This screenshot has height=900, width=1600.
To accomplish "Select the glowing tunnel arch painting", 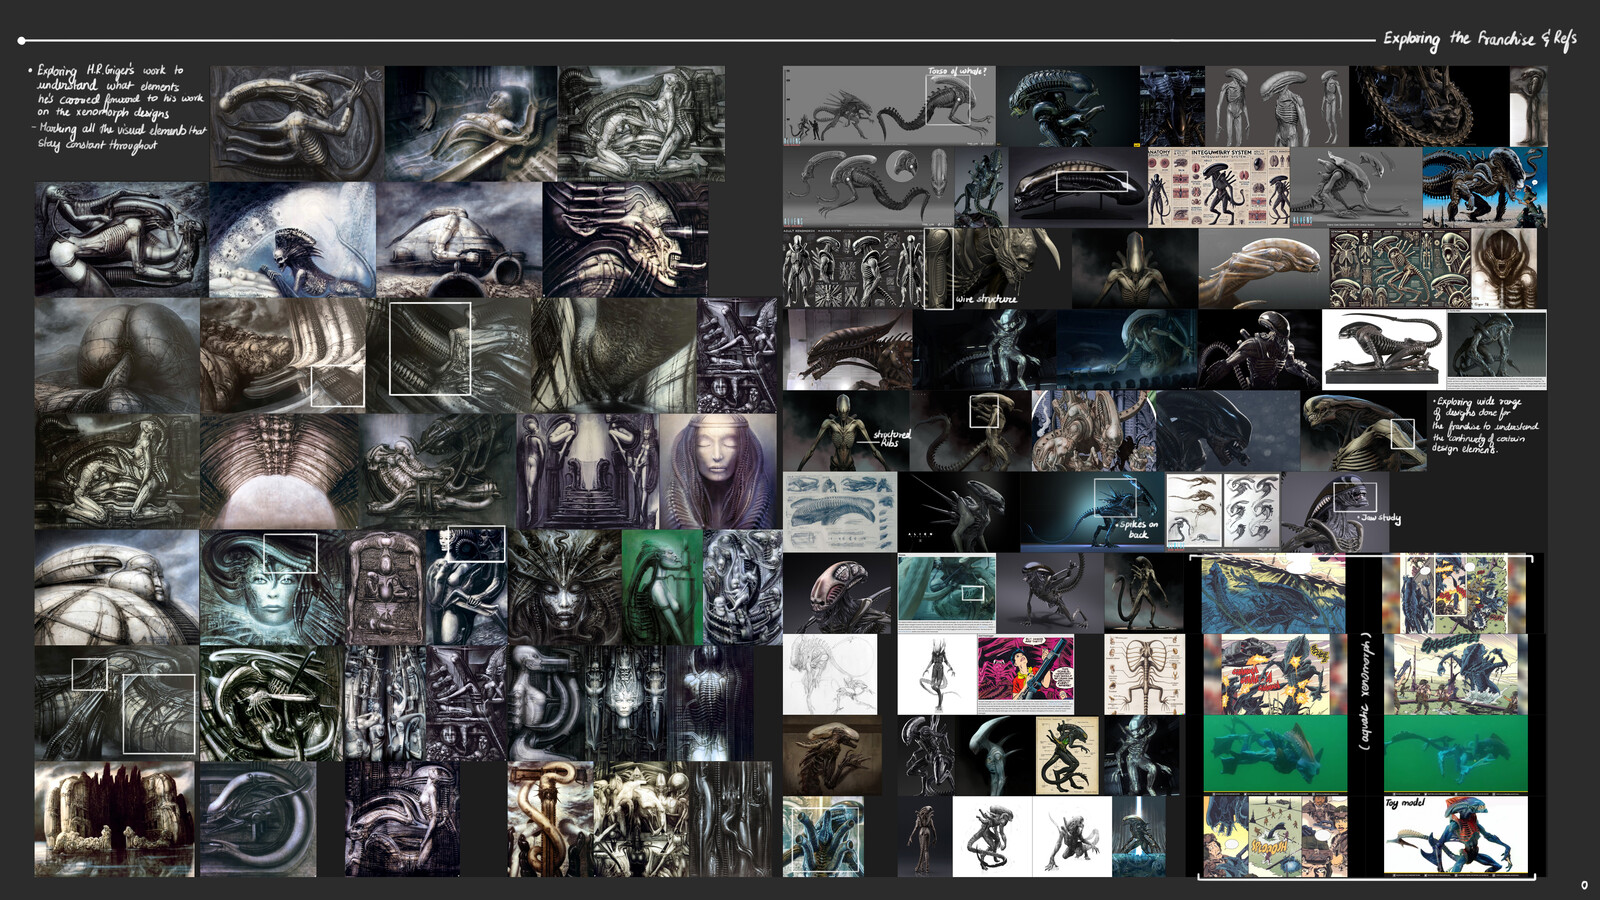I will 279,471.
